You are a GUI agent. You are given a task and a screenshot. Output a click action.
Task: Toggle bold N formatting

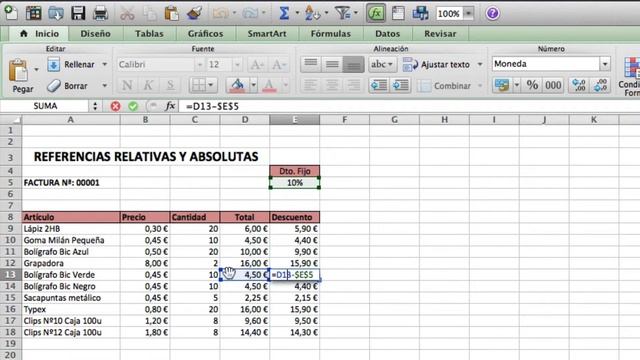click(127, 85)
